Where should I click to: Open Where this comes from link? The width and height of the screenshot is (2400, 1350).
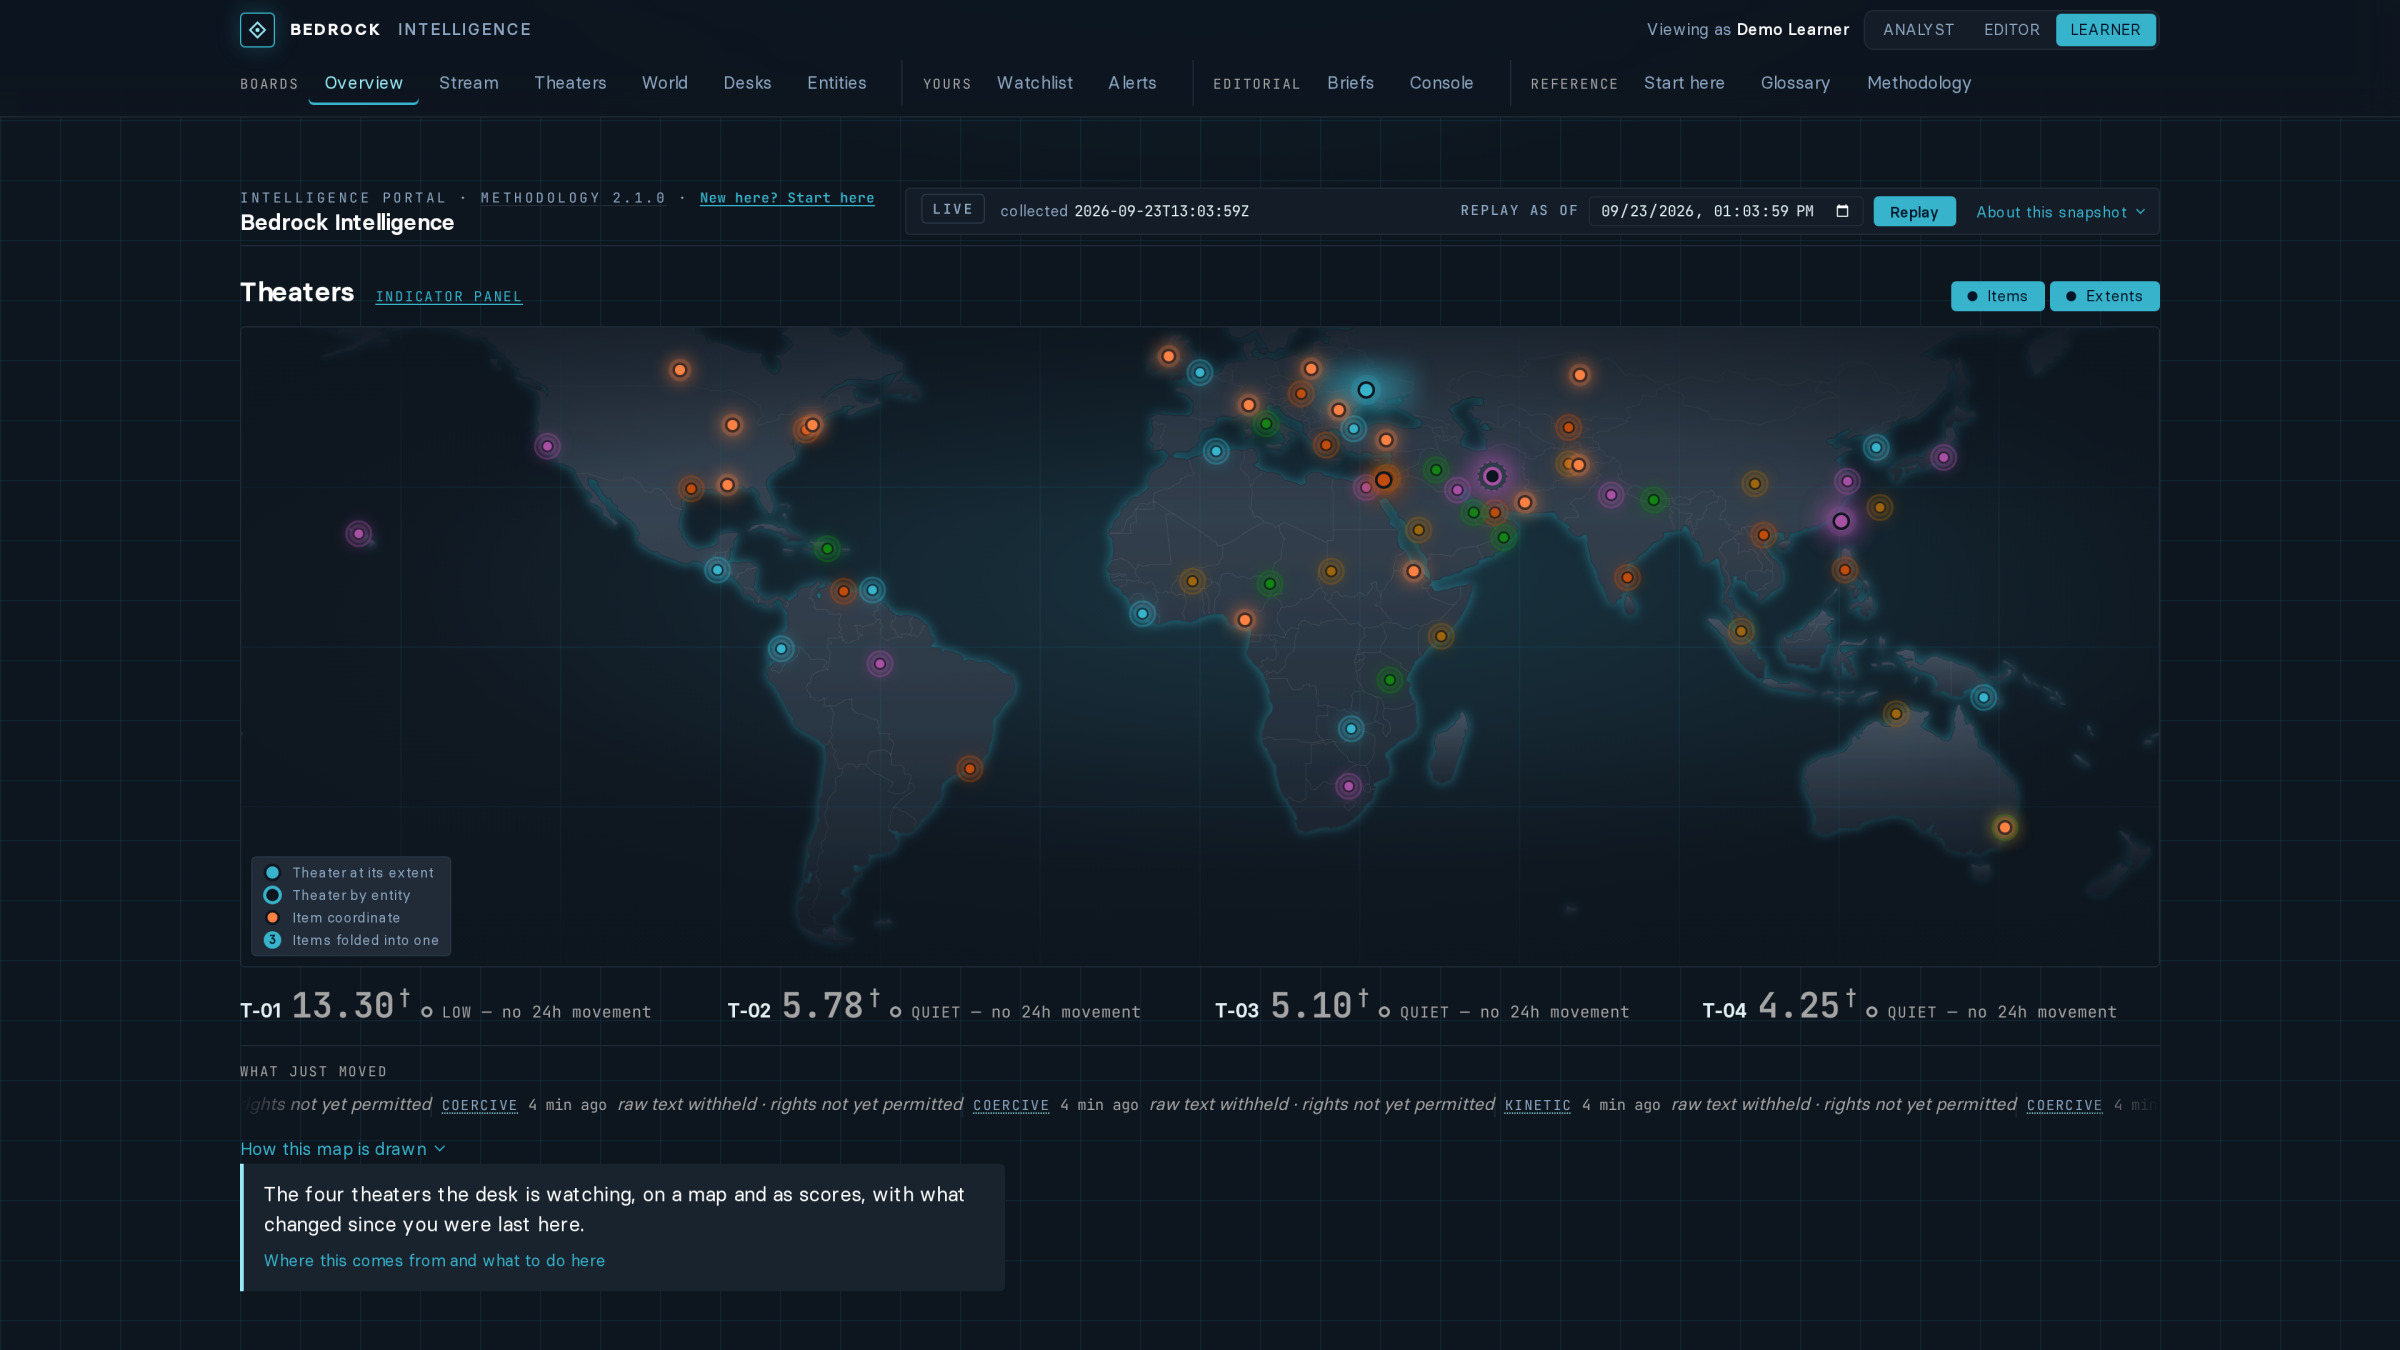[x=434, y=1261]
